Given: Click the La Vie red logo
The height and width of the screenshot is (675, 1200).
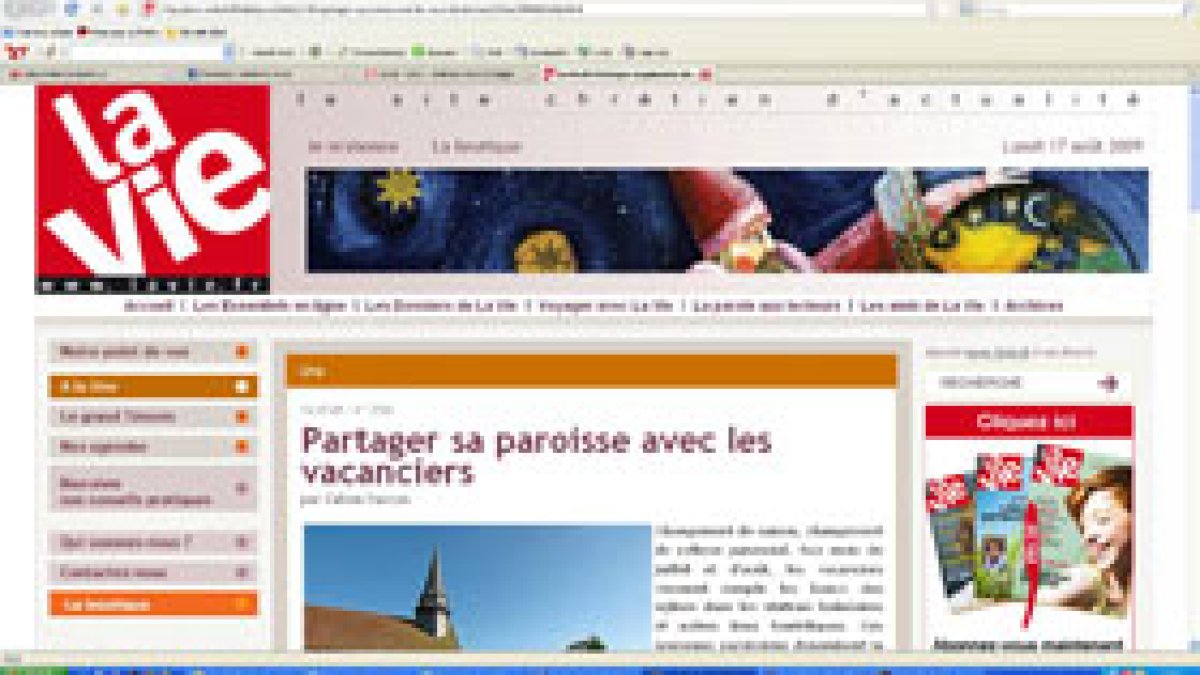Looking at the screenshot, I should point(153,188).
